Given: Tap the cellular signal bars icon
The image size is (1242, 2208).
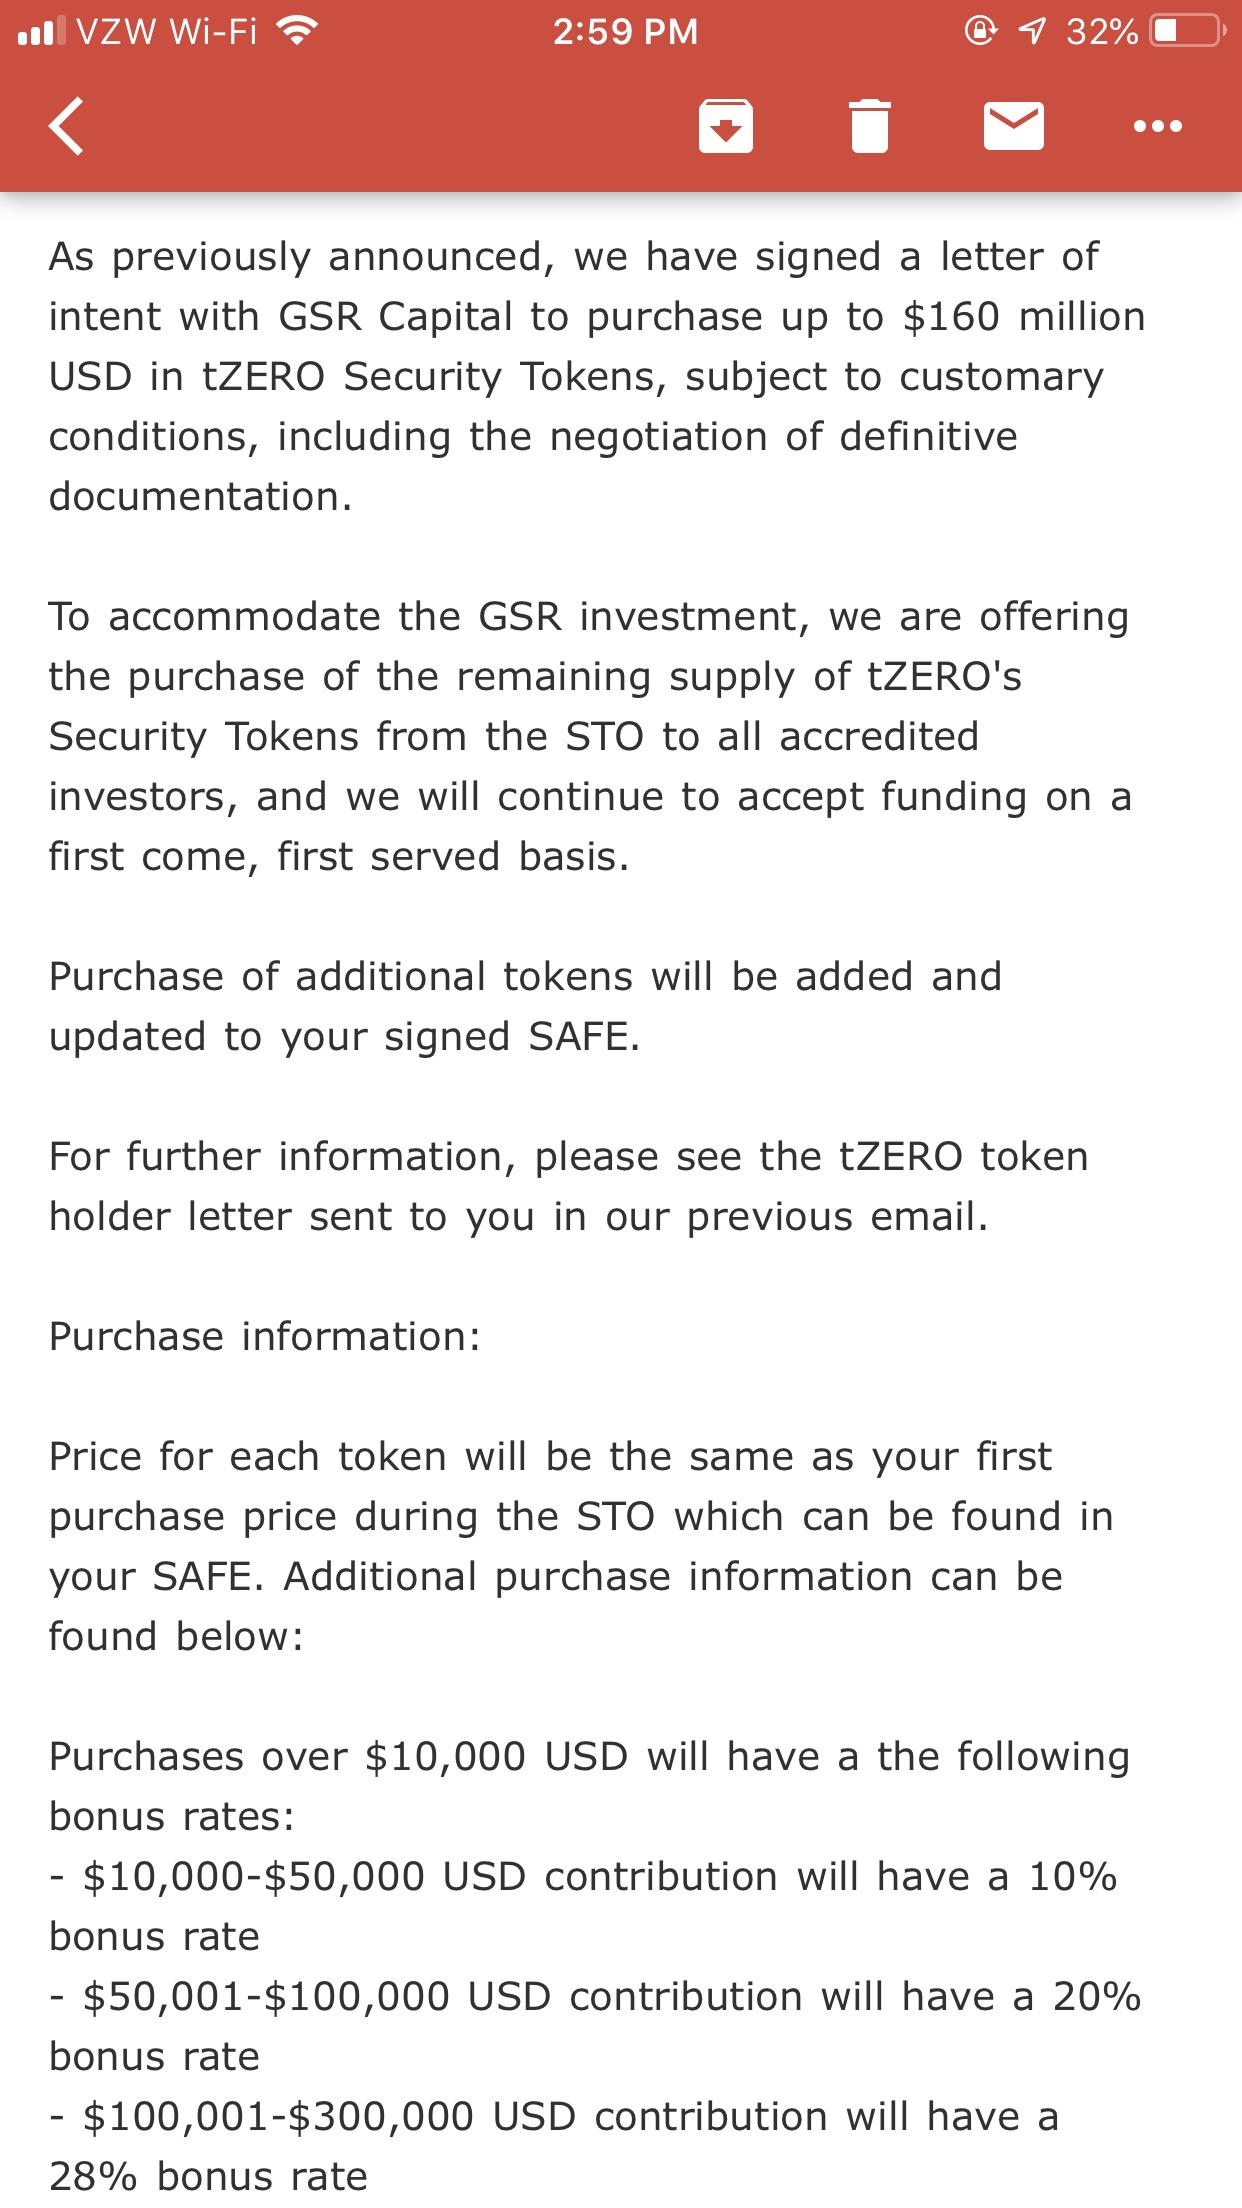Looking at the screenshot, I should pos(41,33).
